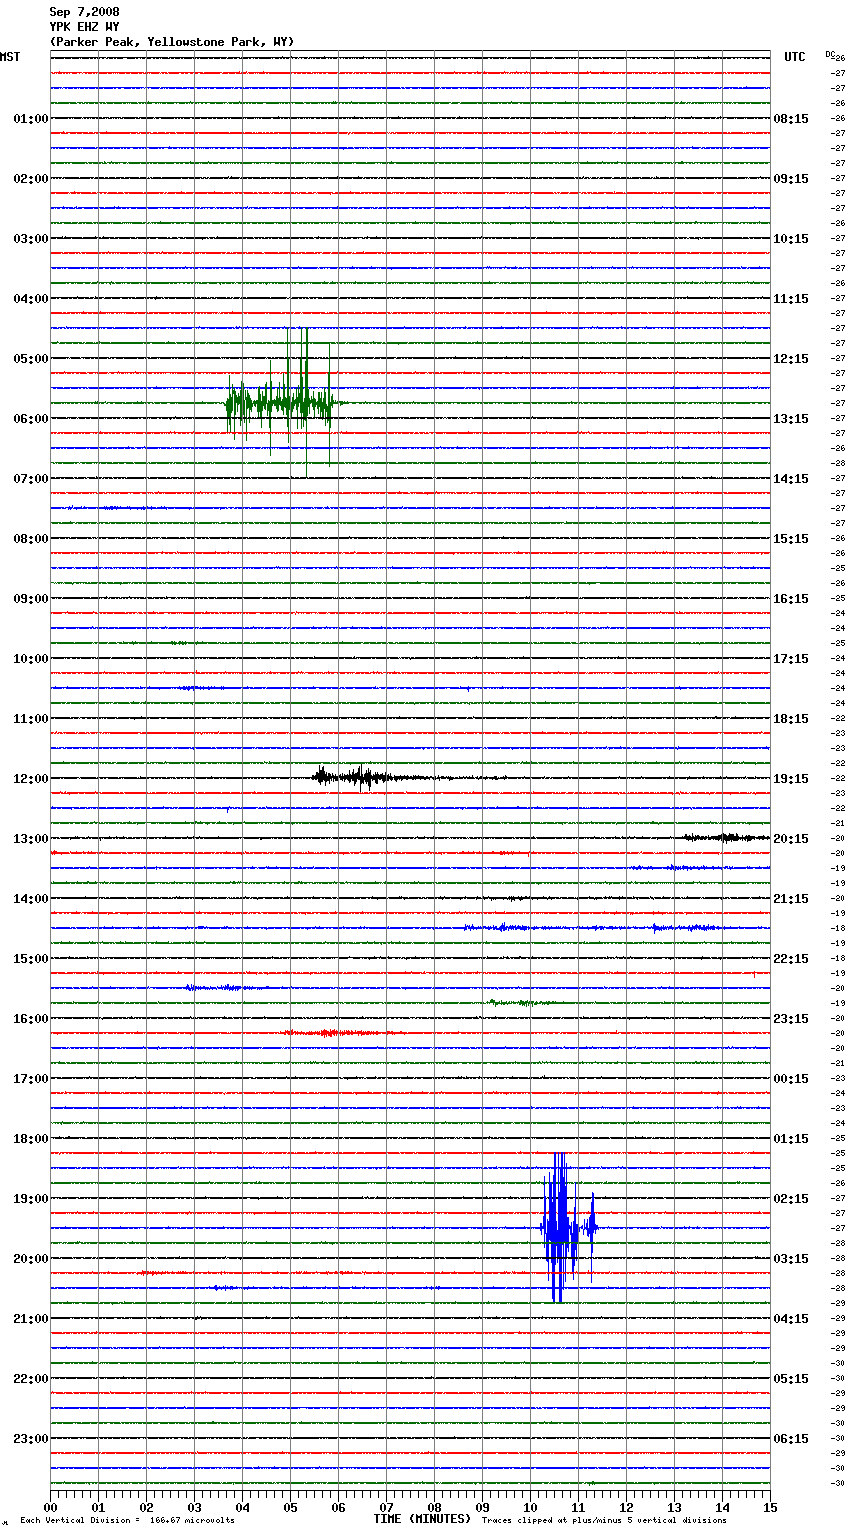Click the 20:15 UTC time label
This screenshot has width=850, height=1534.
(791, 839)
